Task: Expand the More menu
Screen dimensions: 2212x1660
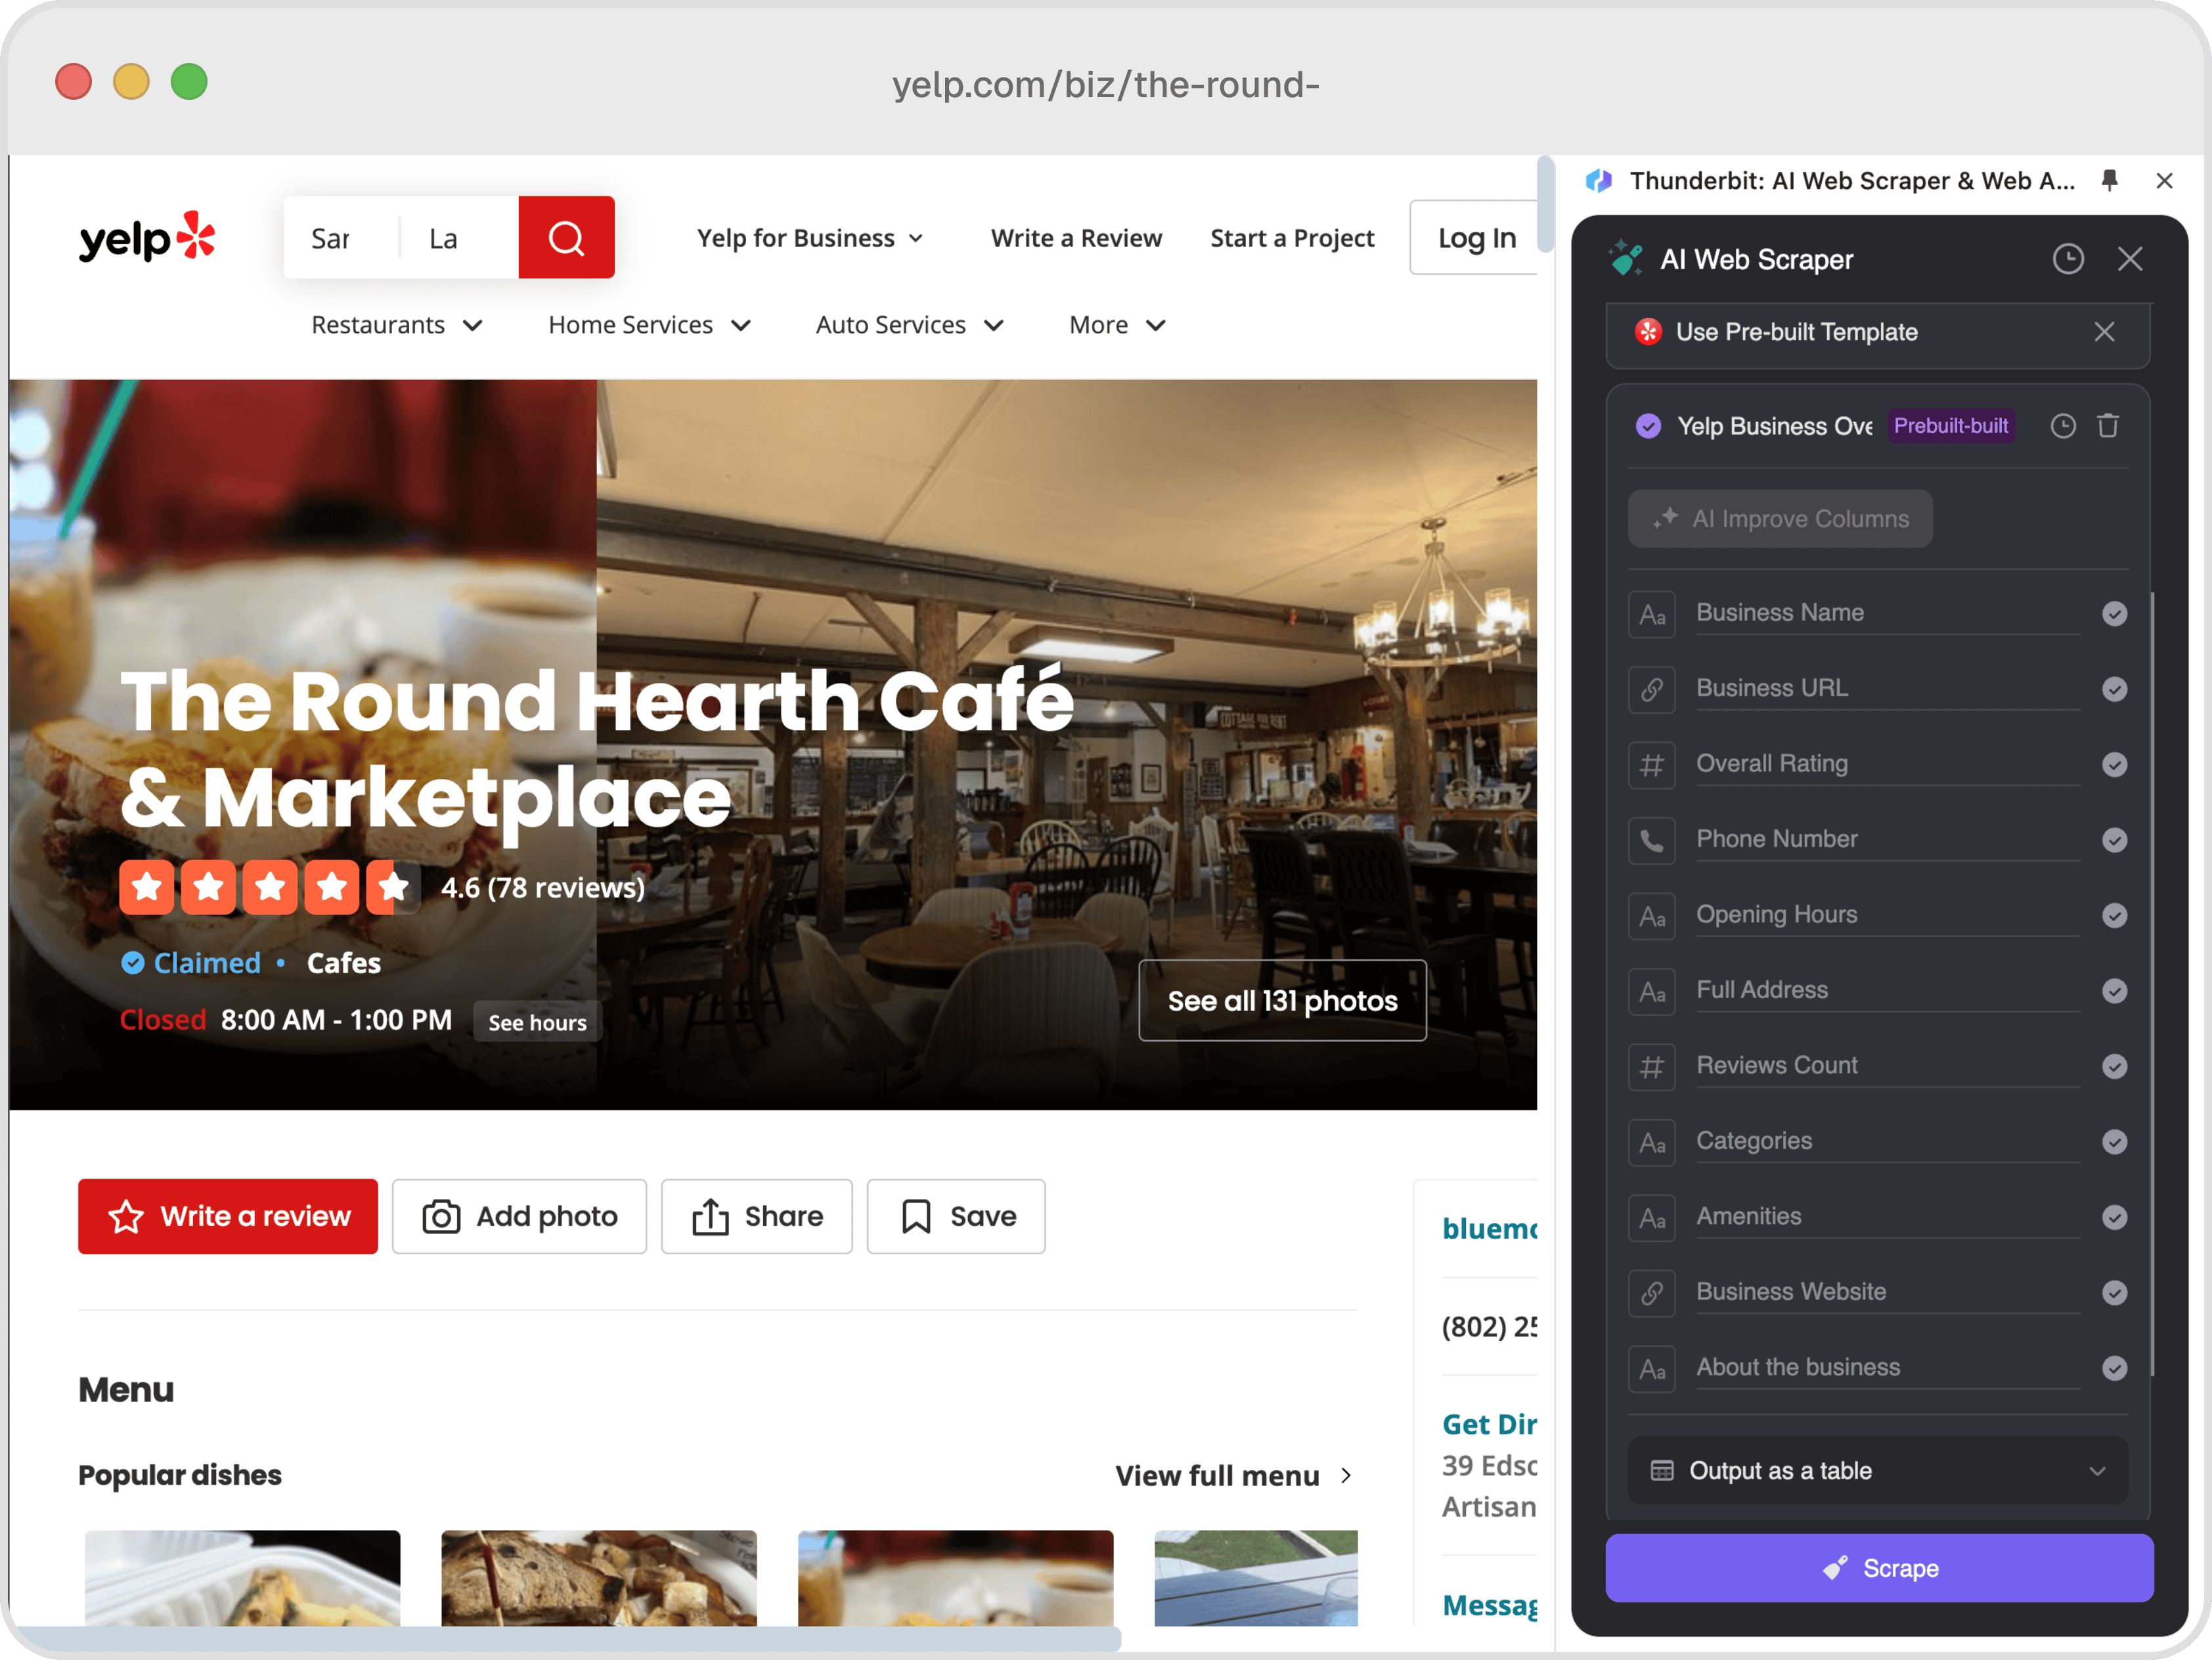Action: tap(1117, 325)
